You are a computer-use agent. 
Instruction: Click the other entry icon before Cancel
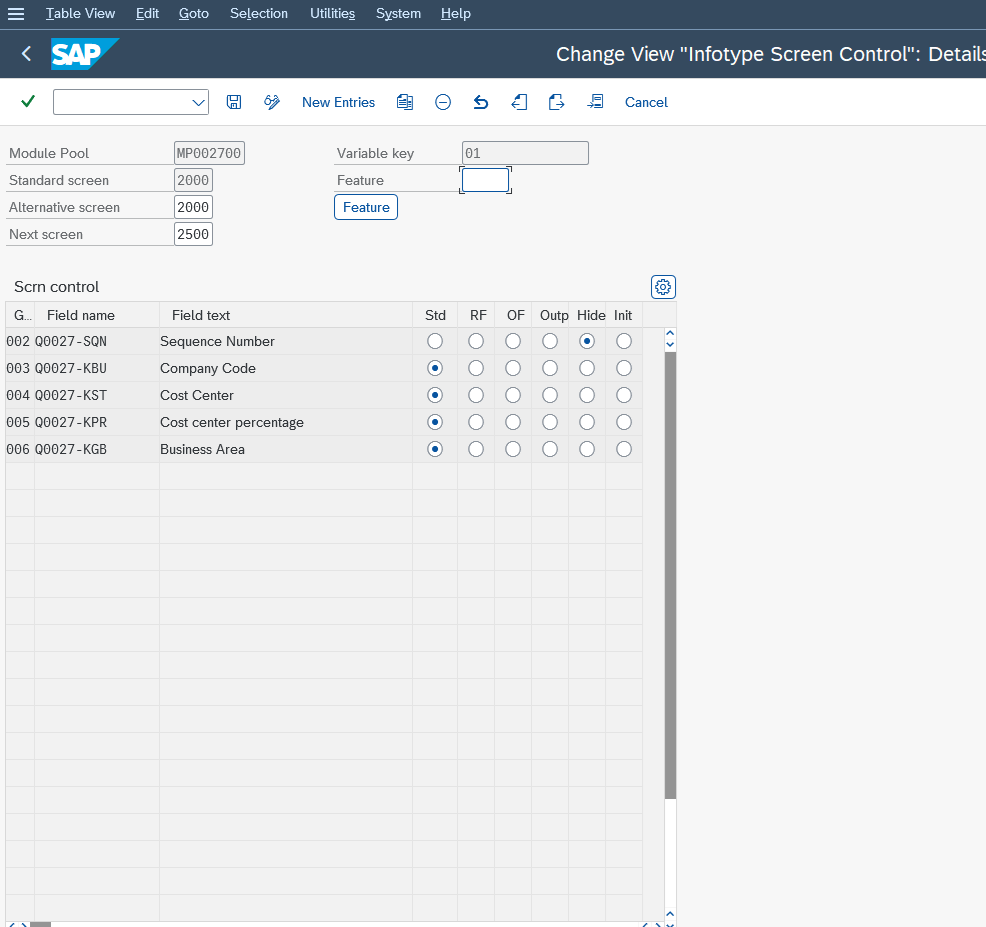click(595, 102)
